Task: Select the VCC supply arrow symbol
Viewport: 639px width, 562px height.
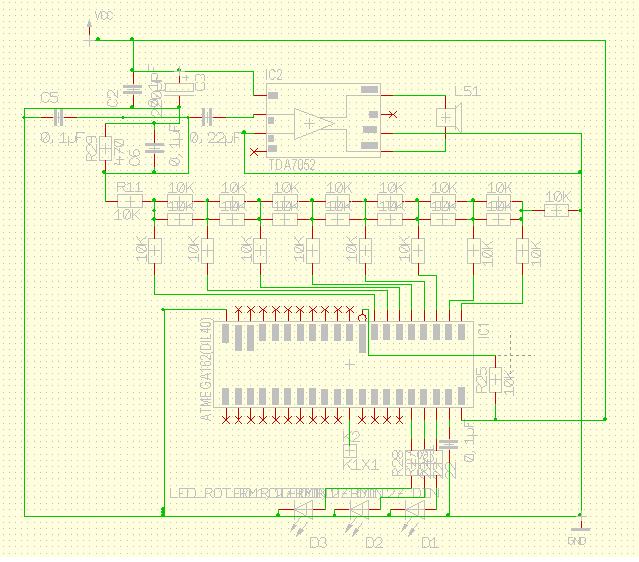Action: 89,32
